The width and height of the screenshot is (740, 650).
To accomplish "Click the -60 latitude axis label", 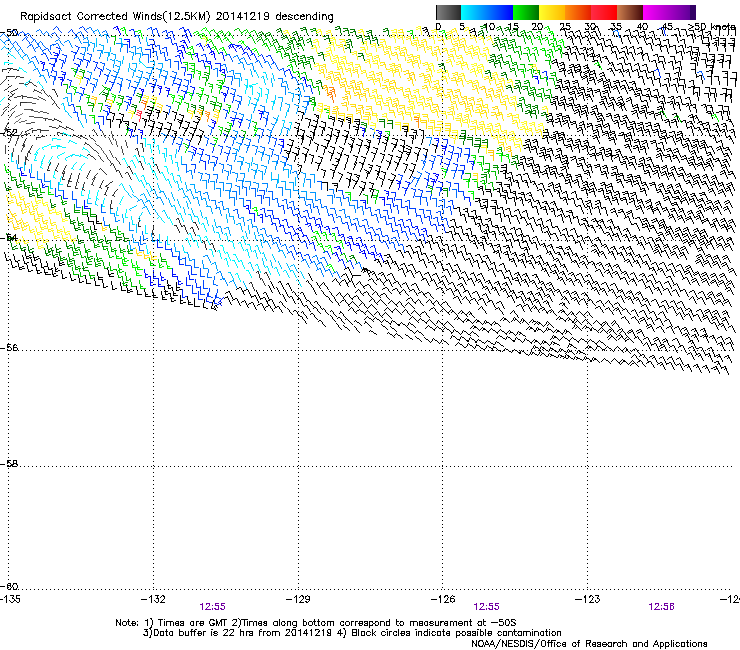I will point(9,586).
